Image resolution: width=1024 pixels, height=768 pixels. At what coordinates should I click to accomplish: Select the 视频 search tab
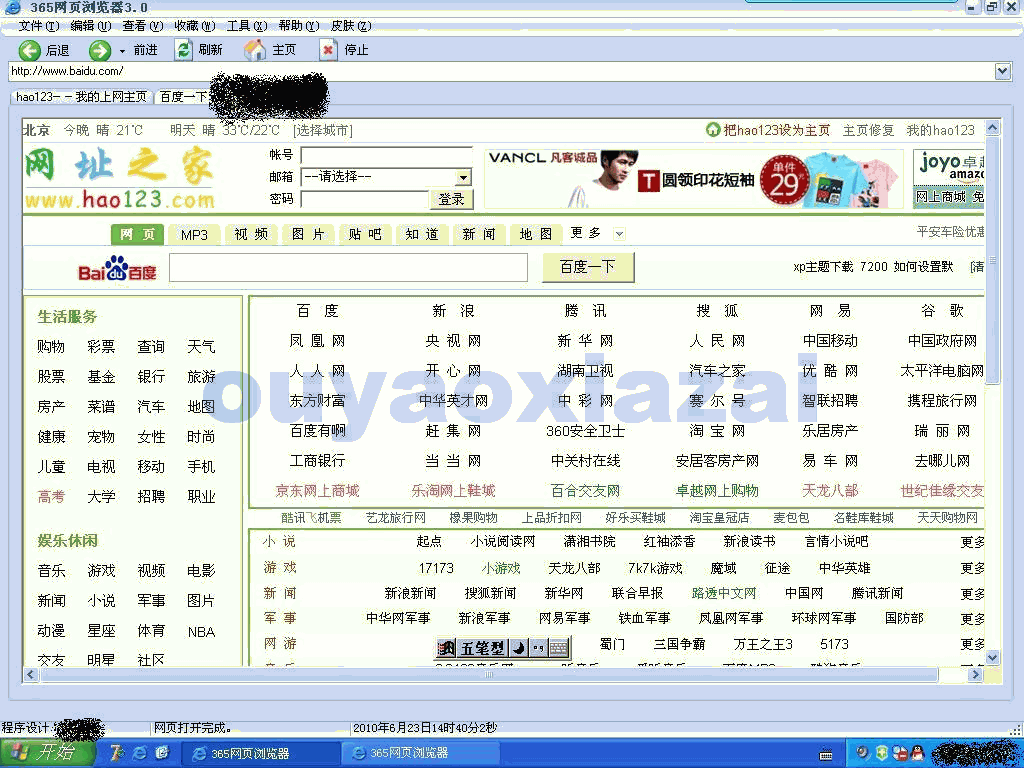coord(251,234)
